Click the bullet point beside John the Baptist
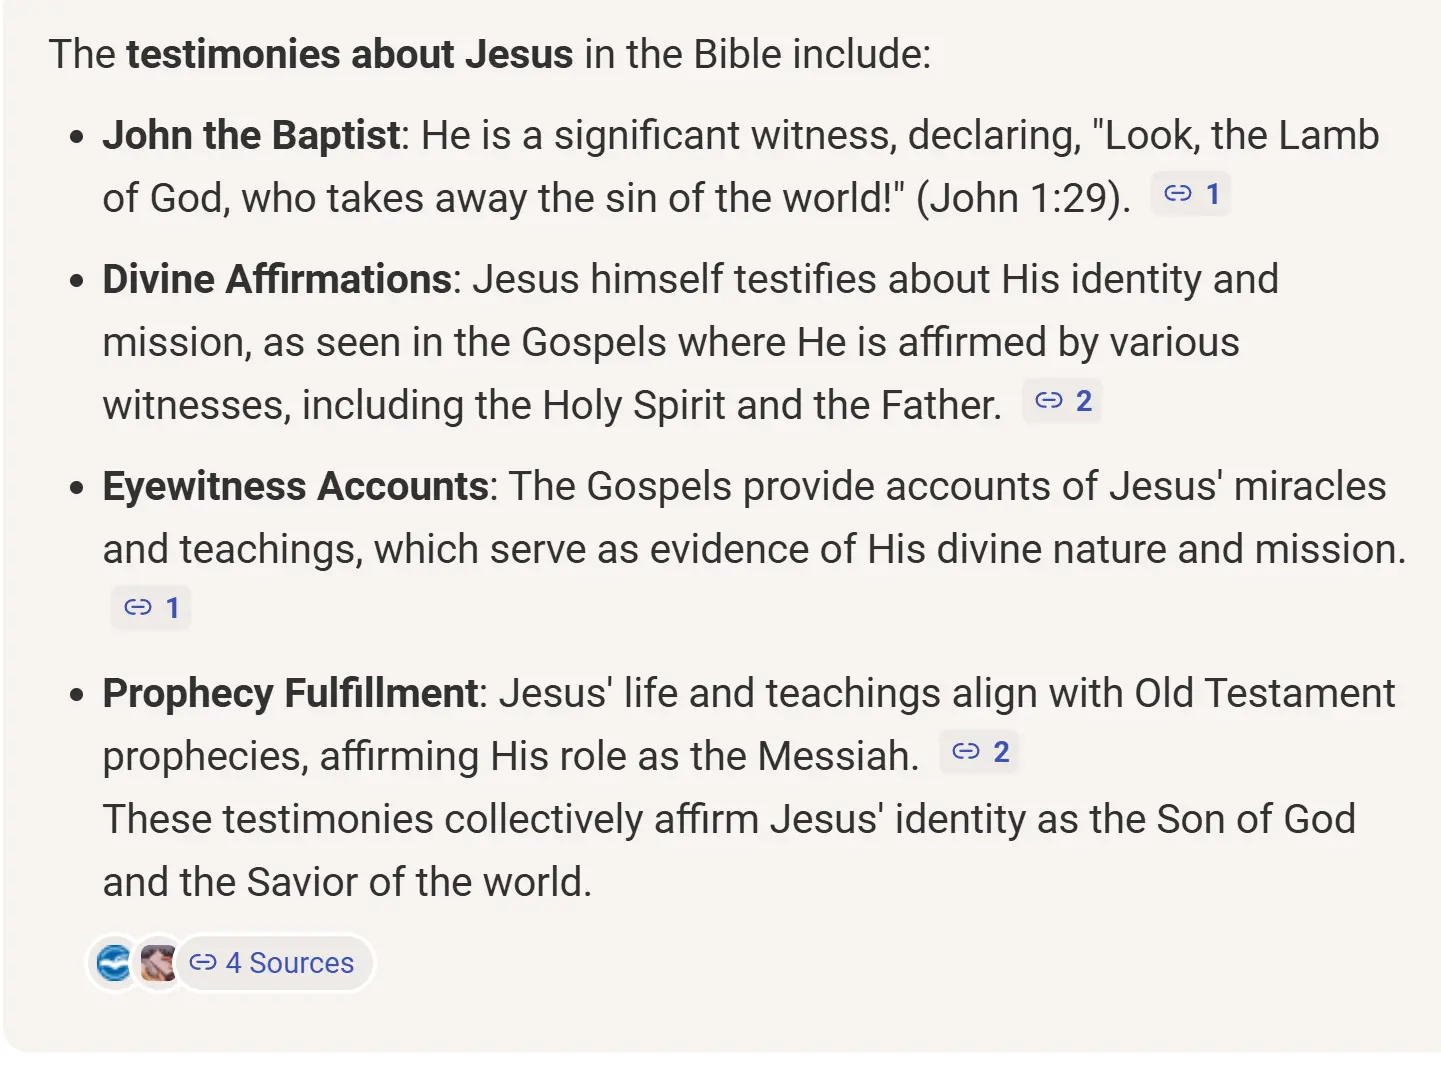Screen dimensions: 1441x1068 [77, 138]
